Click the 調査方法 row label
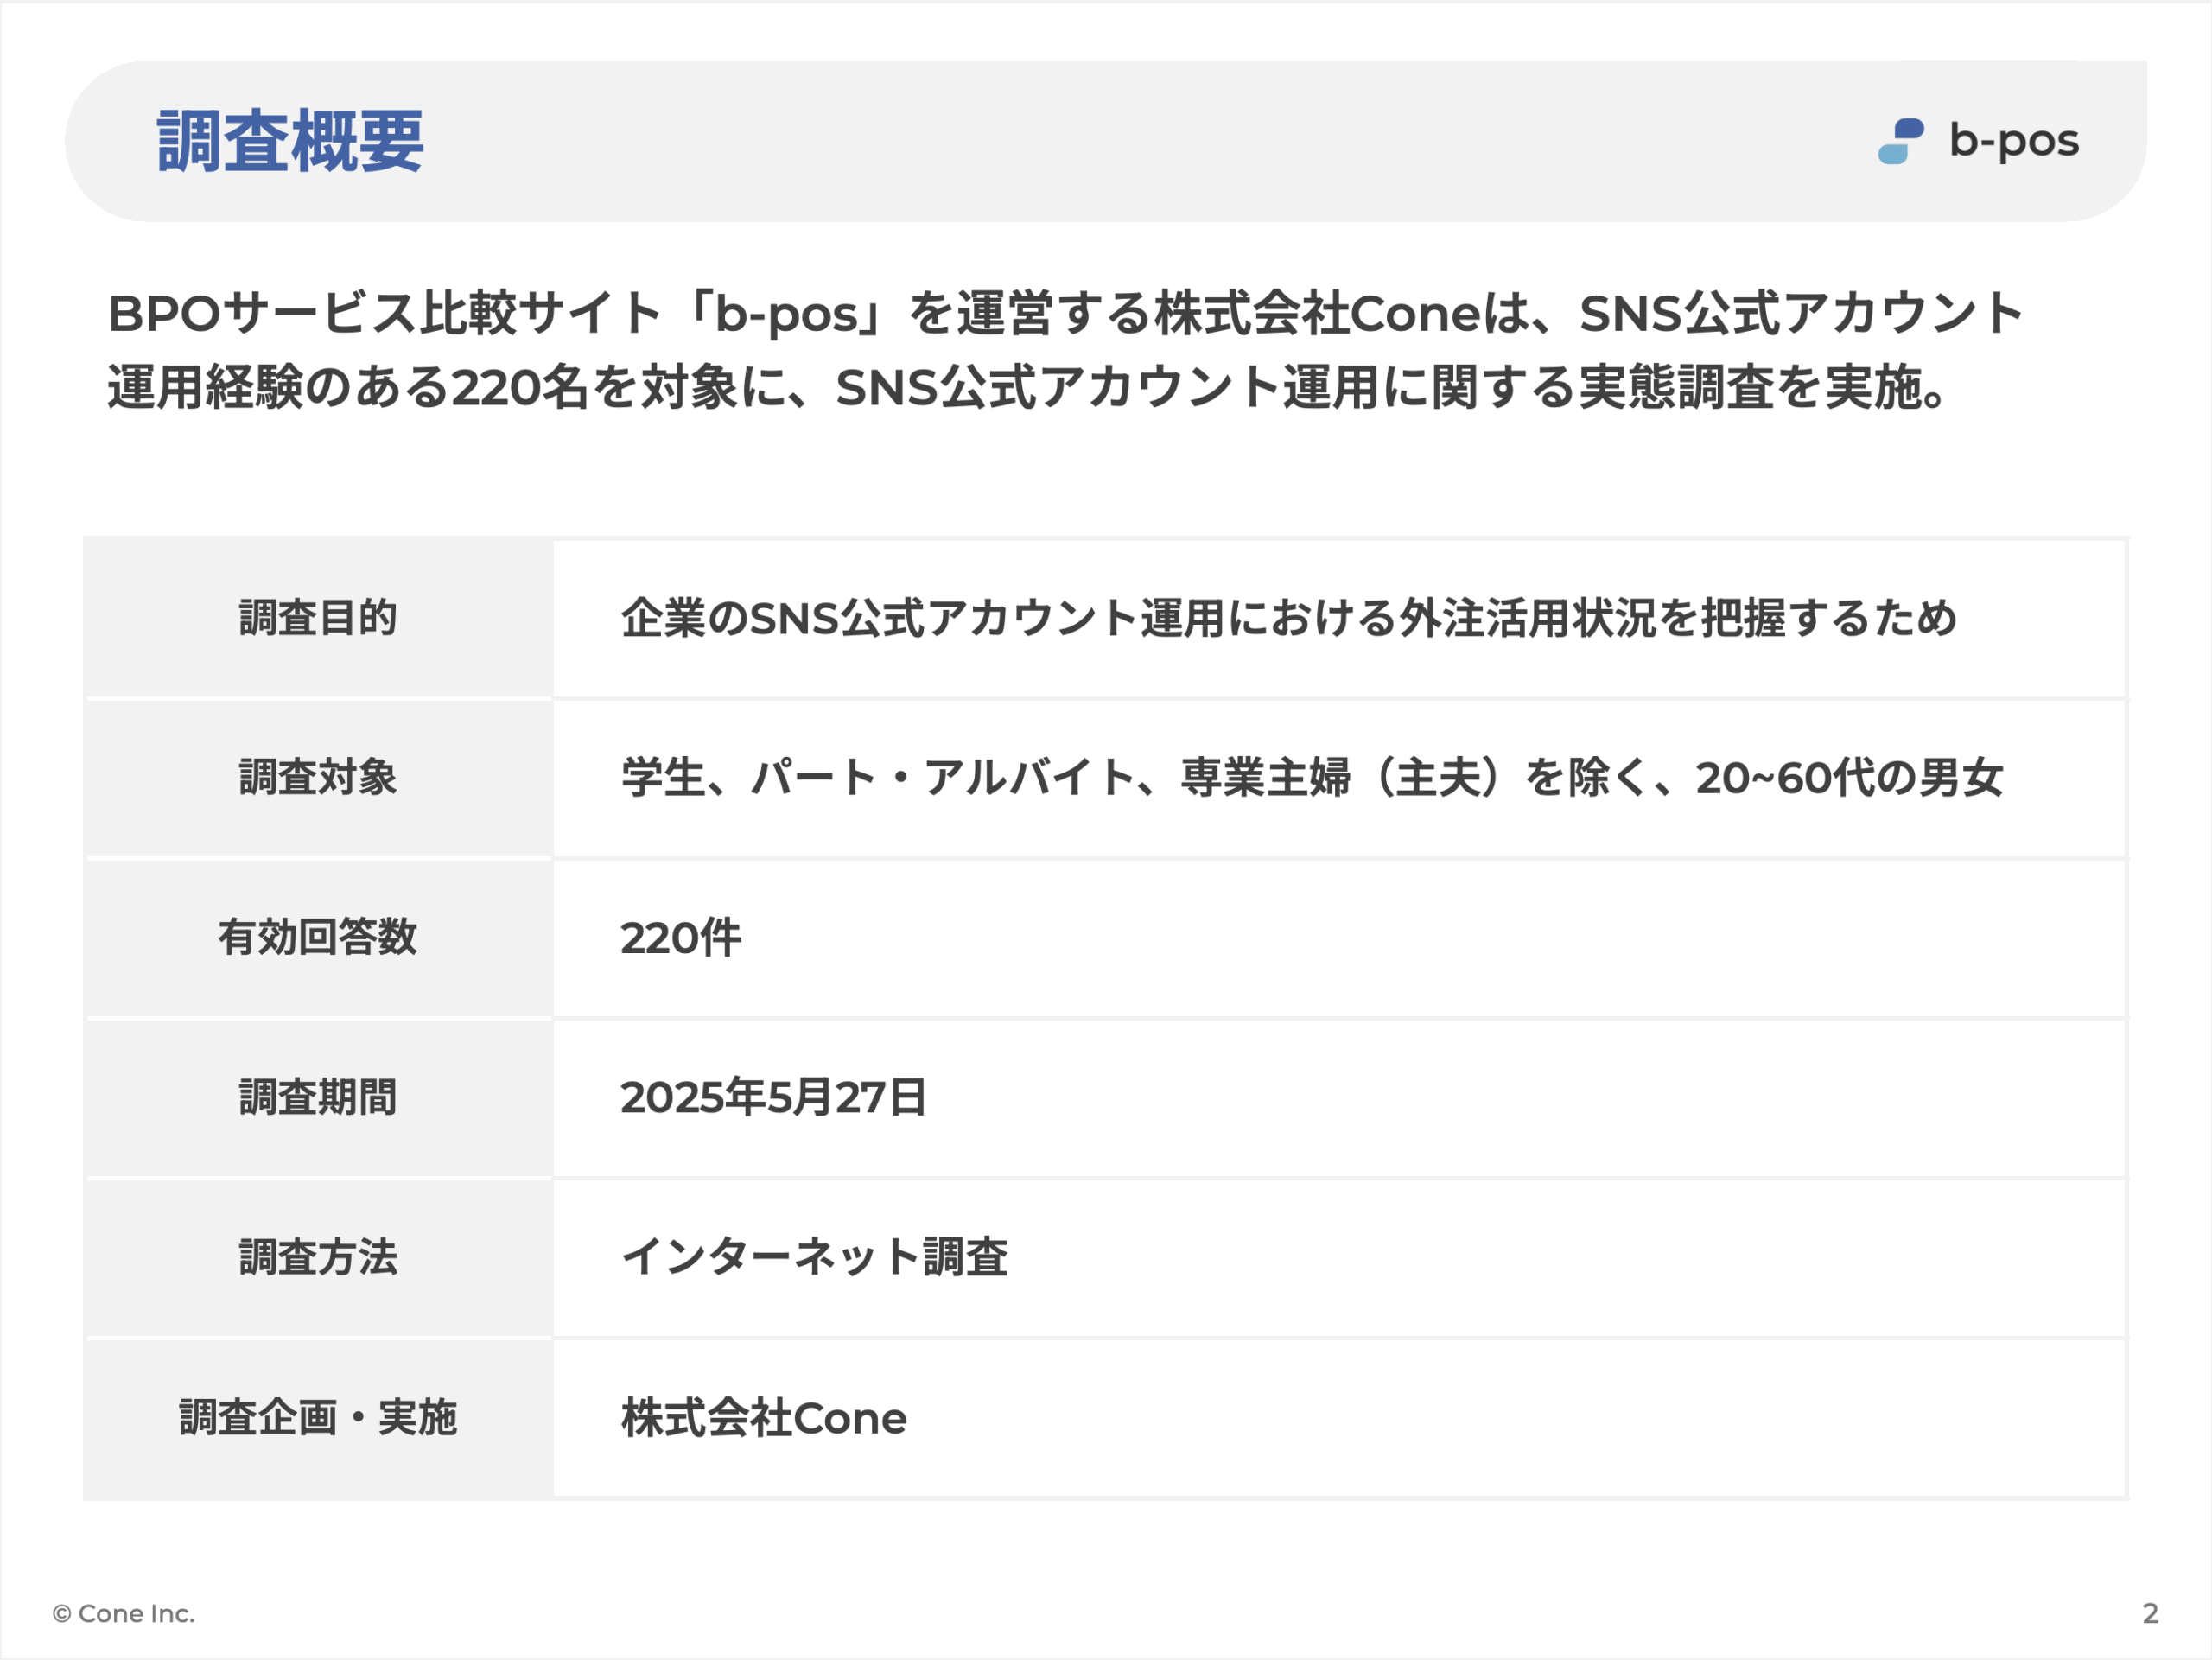The image size is (2212, 1660). point(318,1257)
